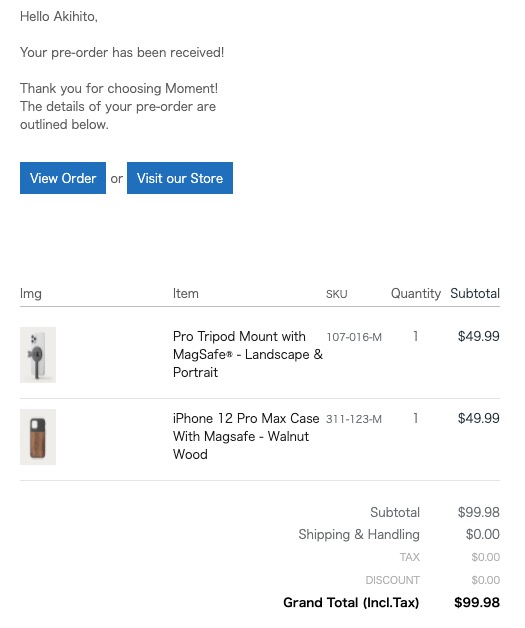The width and height of the screenshot is (525, 628).
Task: Click the Subtotal column header
Action: point(475,294)
